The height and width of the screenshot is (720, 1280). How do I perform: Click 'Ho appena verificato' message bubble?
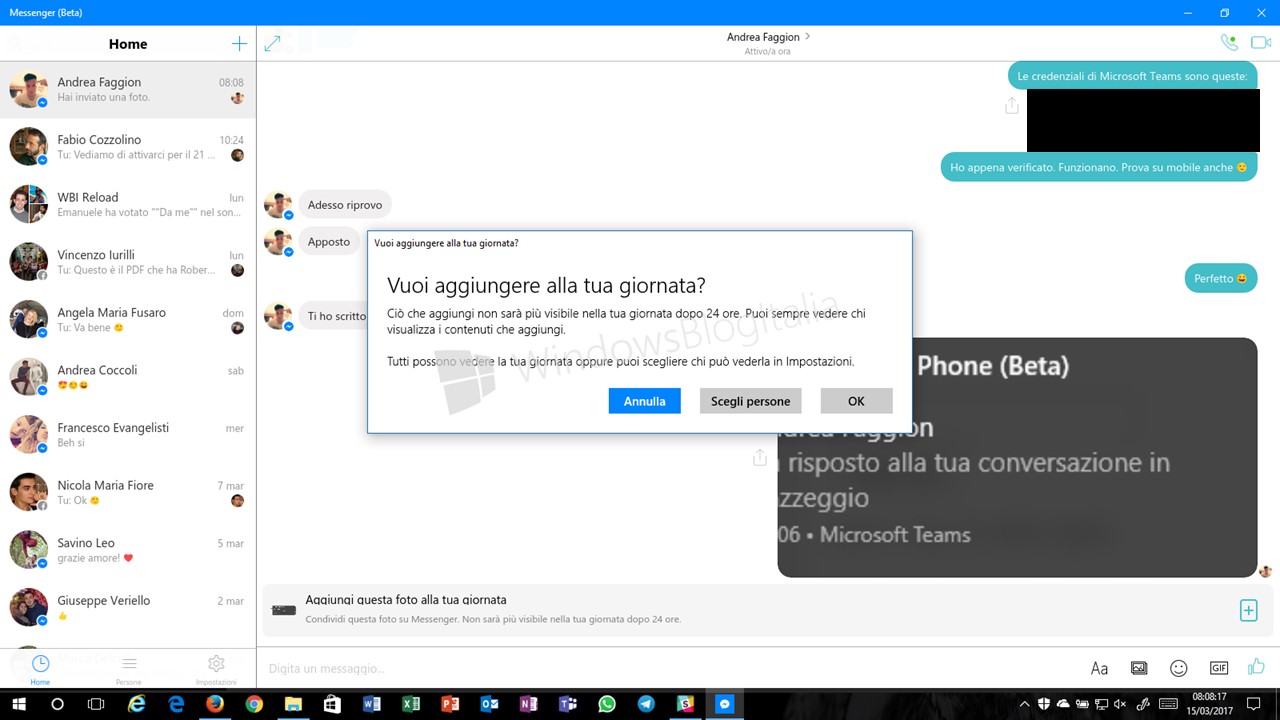point(1098,167)
